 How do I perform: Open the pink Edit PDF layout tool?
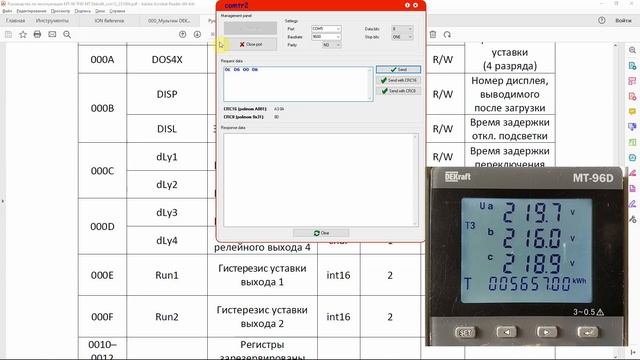coord(632,81)
